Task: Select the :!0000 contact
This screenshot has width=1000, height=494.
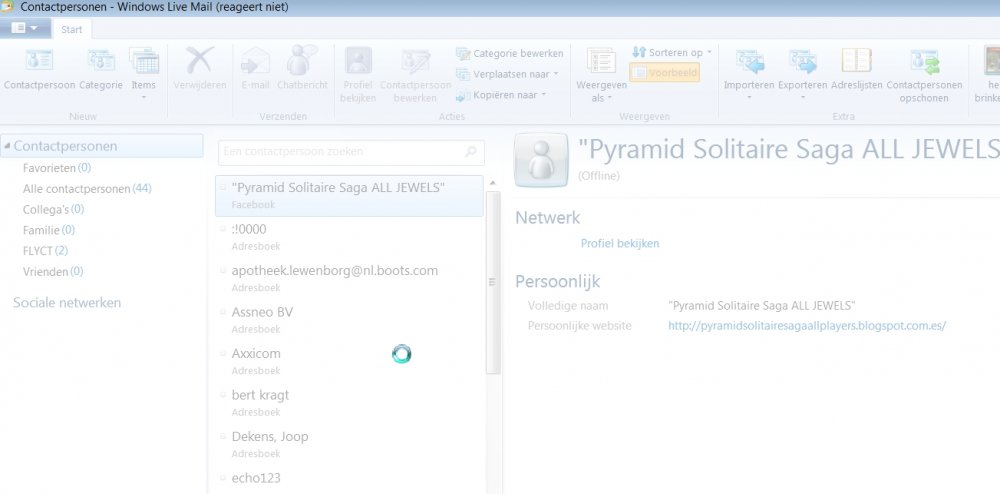Action: point(349,237)
